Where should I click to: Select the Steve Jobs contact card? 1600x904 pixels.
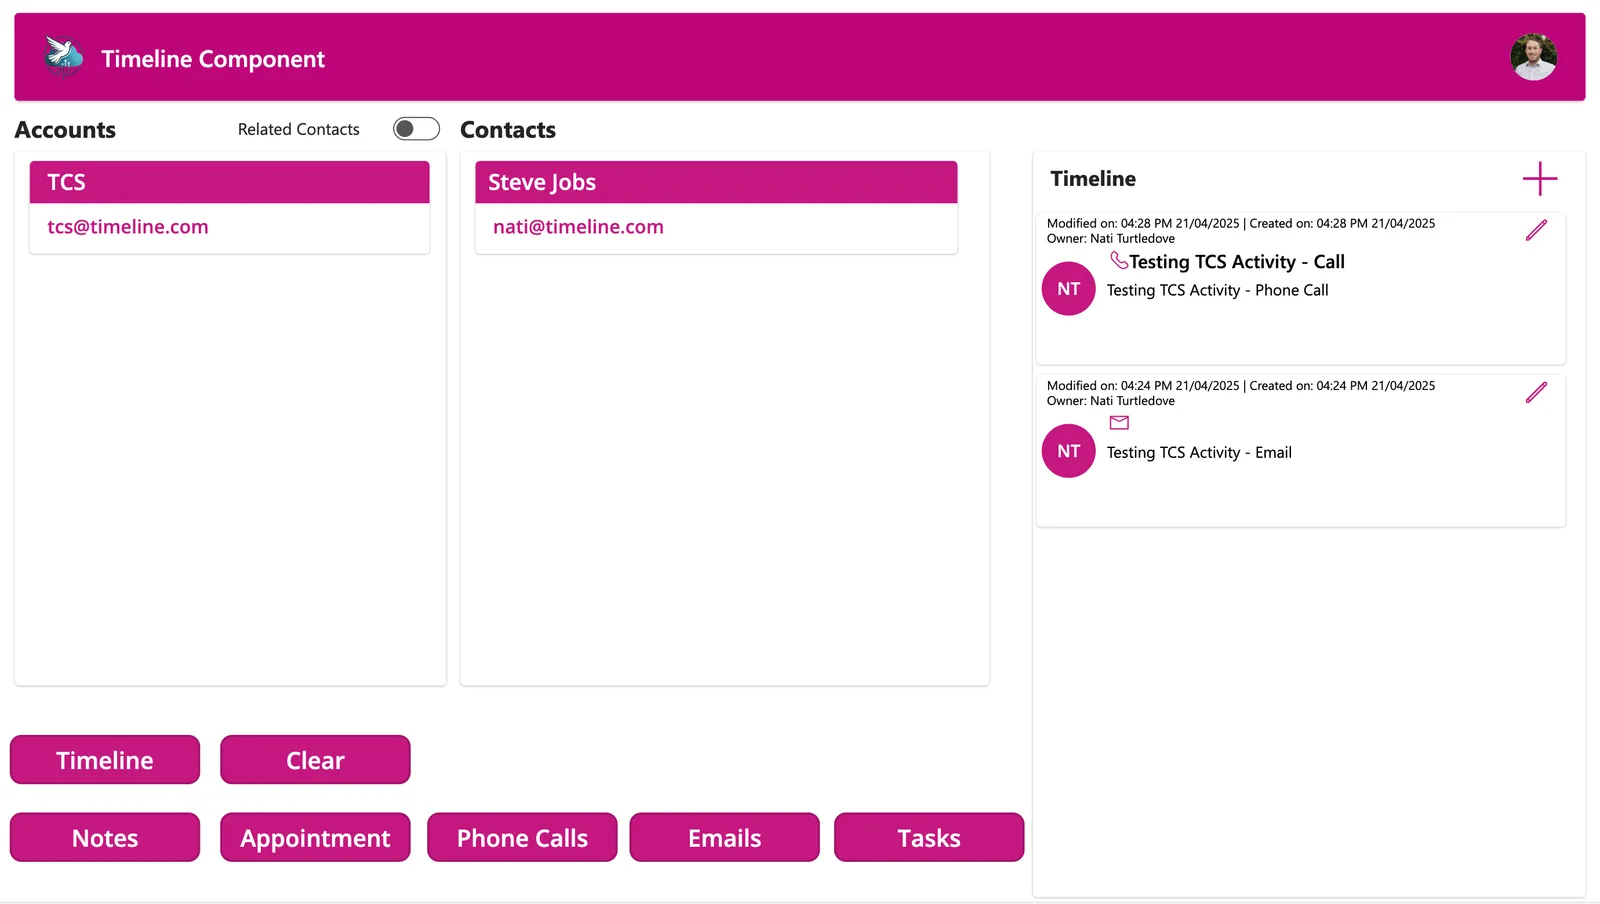click(716, 207)
